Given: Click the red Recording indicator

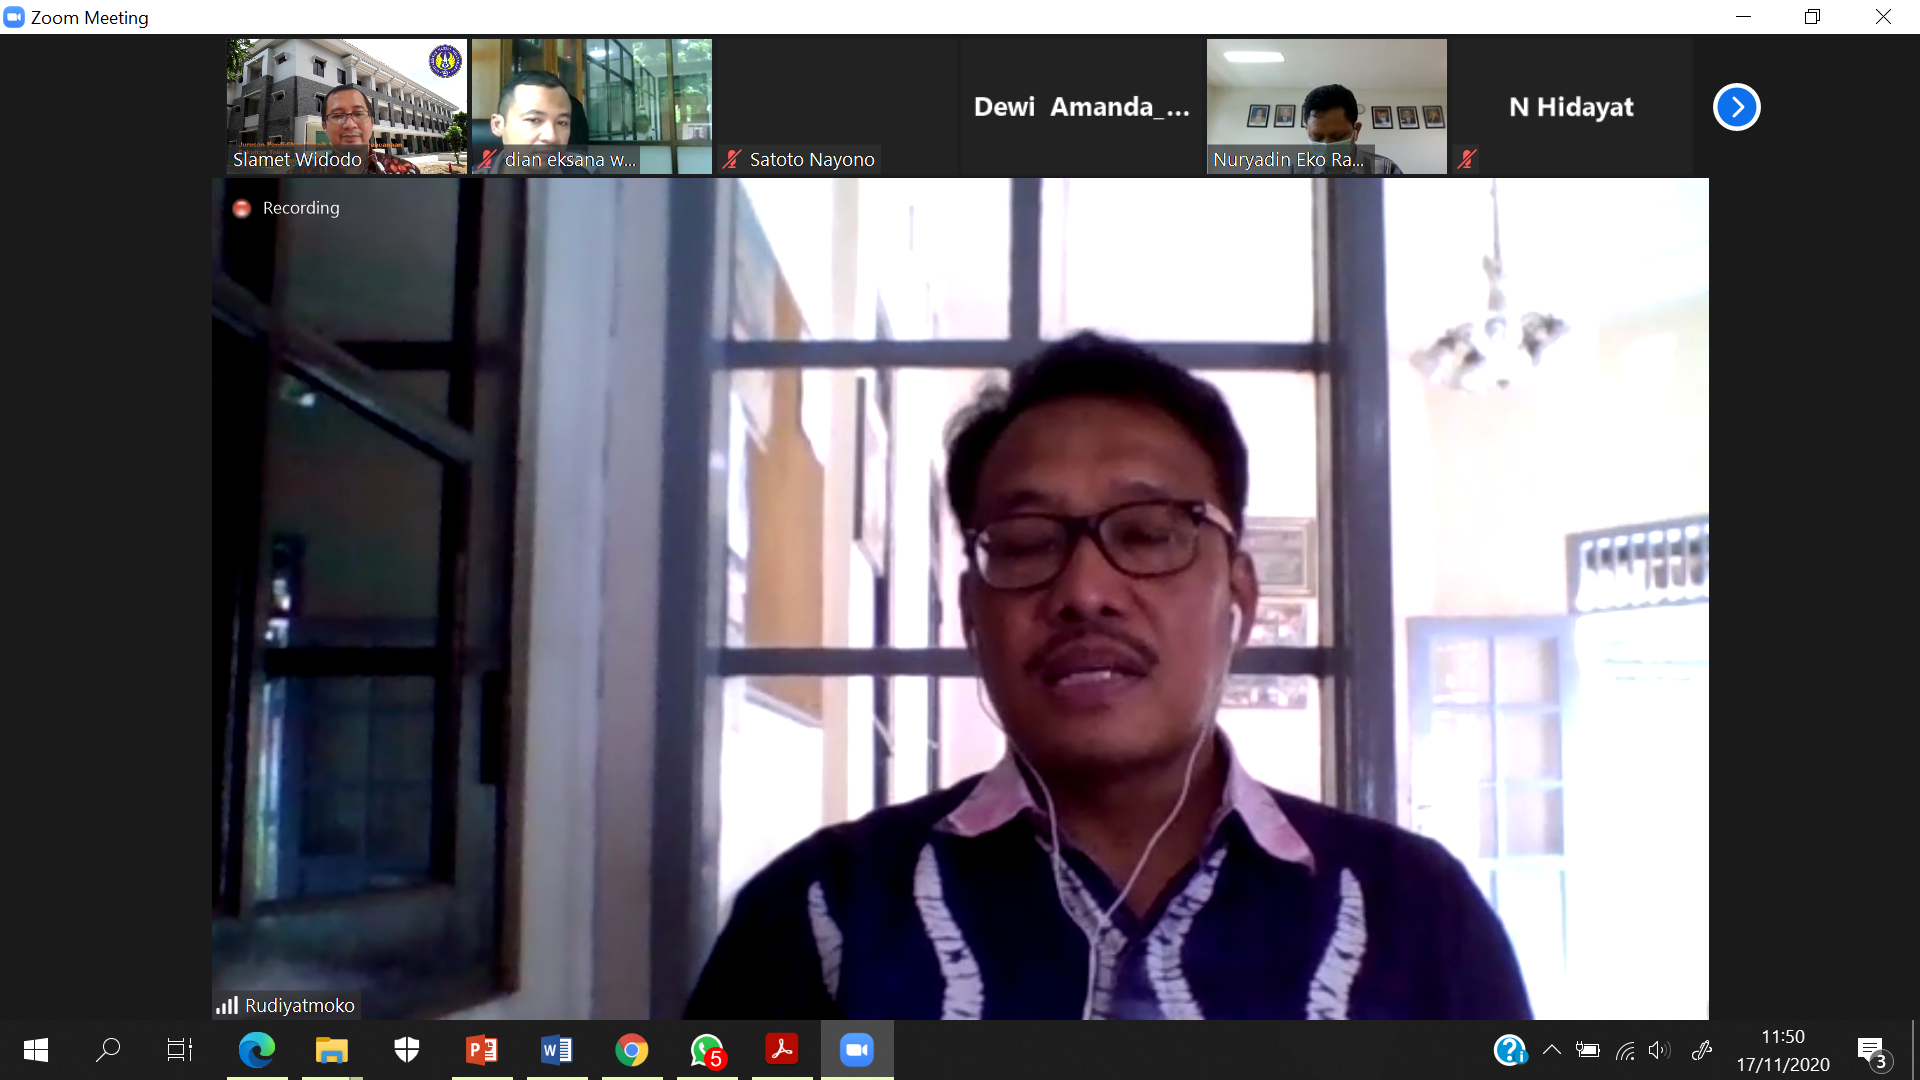Looking at the screenshot, I should pyautogui.click(x=241, y=208).
